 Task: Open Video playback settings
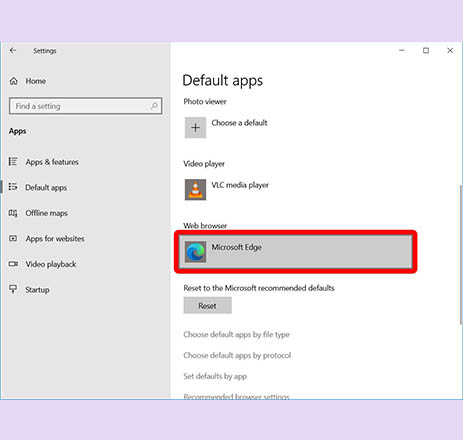coord(51,264)
